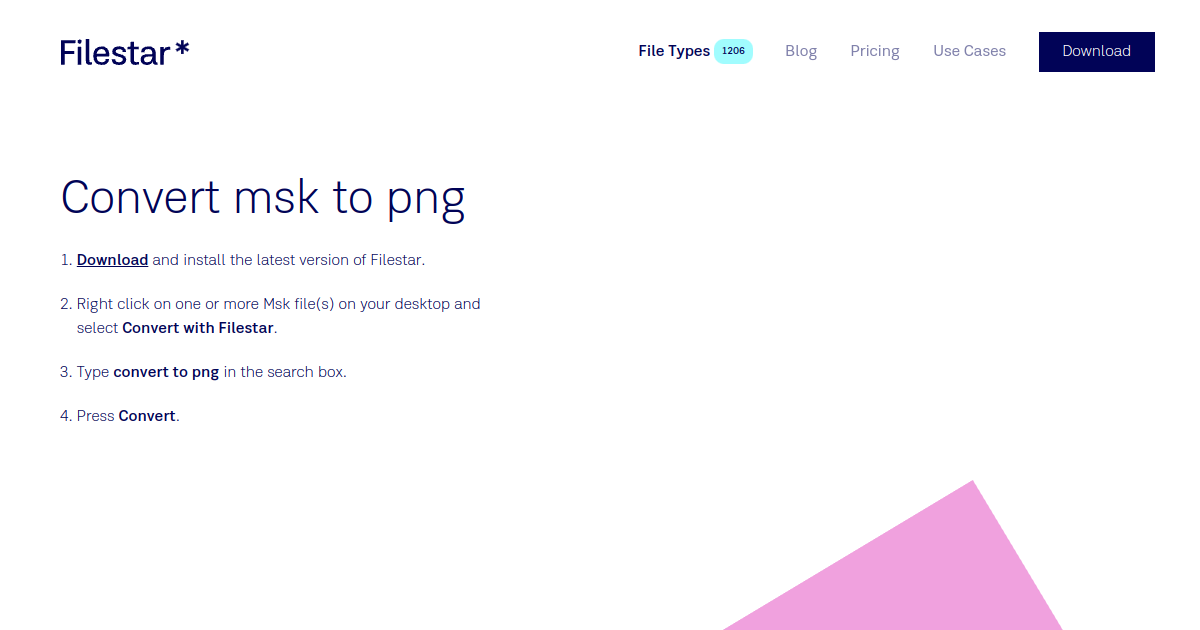Screen dimensions: 1200x630
Task: Click the underlined Download link in step 1
Action: pos(112,259)
